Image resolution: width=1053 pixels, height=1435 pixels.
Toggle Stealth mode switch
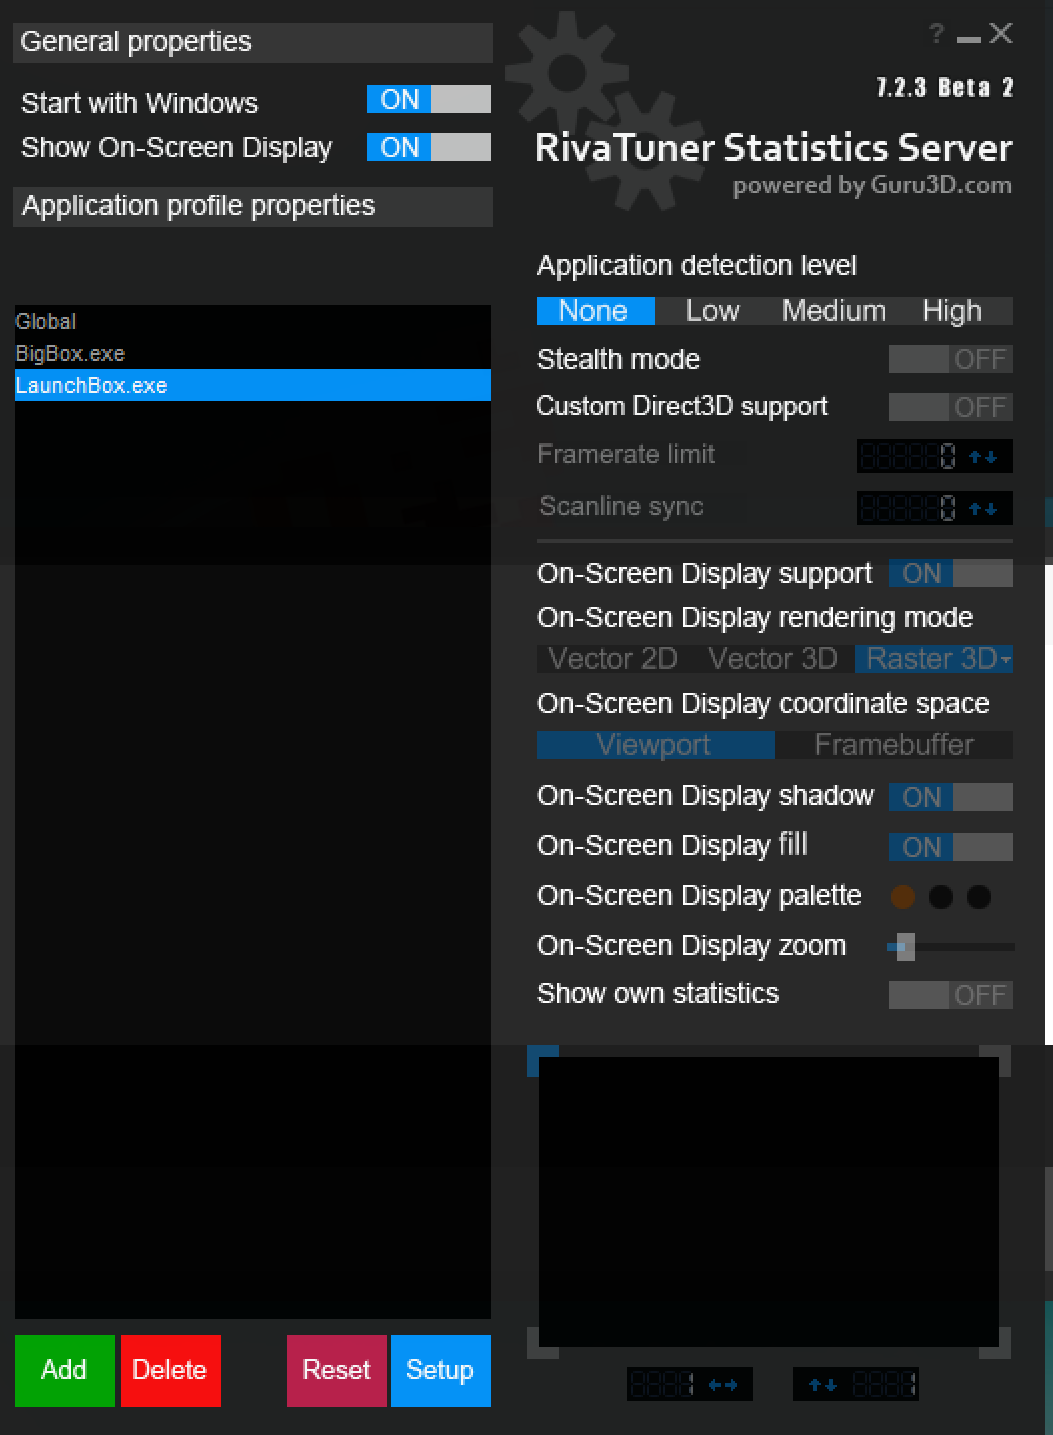(x=951, y=359)
